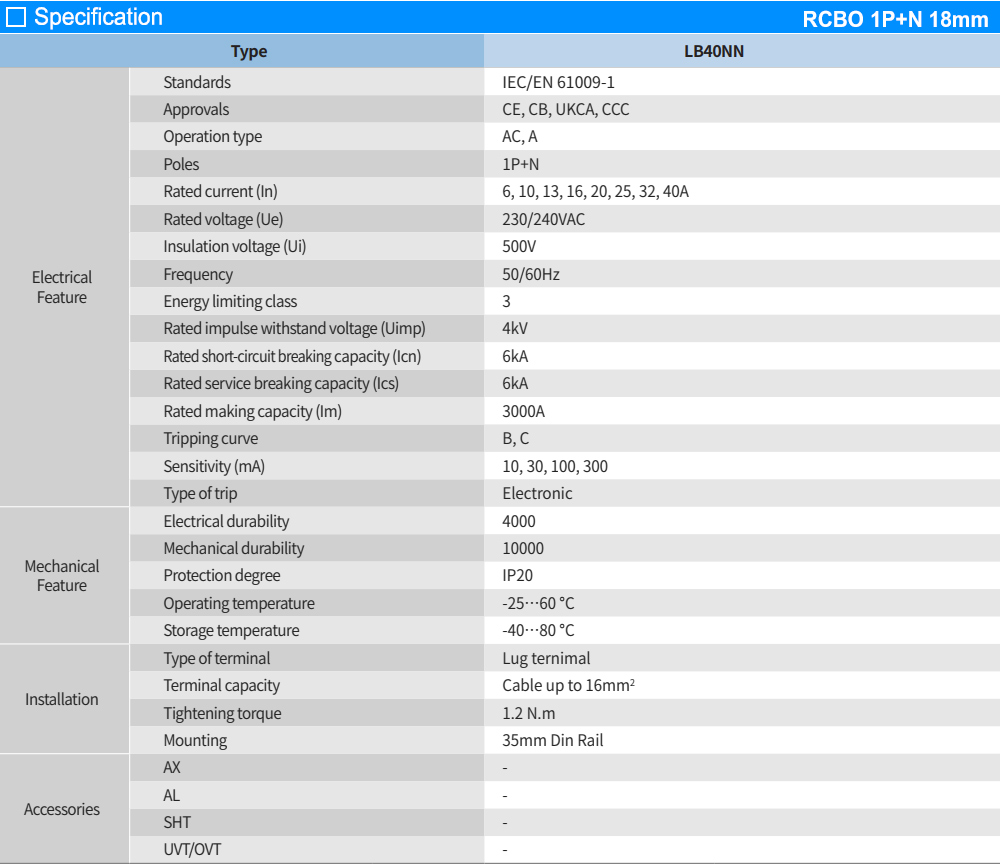The image size is (1000, 865).
Task: Click the UVT/OVT accessory label
Action: click(x=193, y=850)
